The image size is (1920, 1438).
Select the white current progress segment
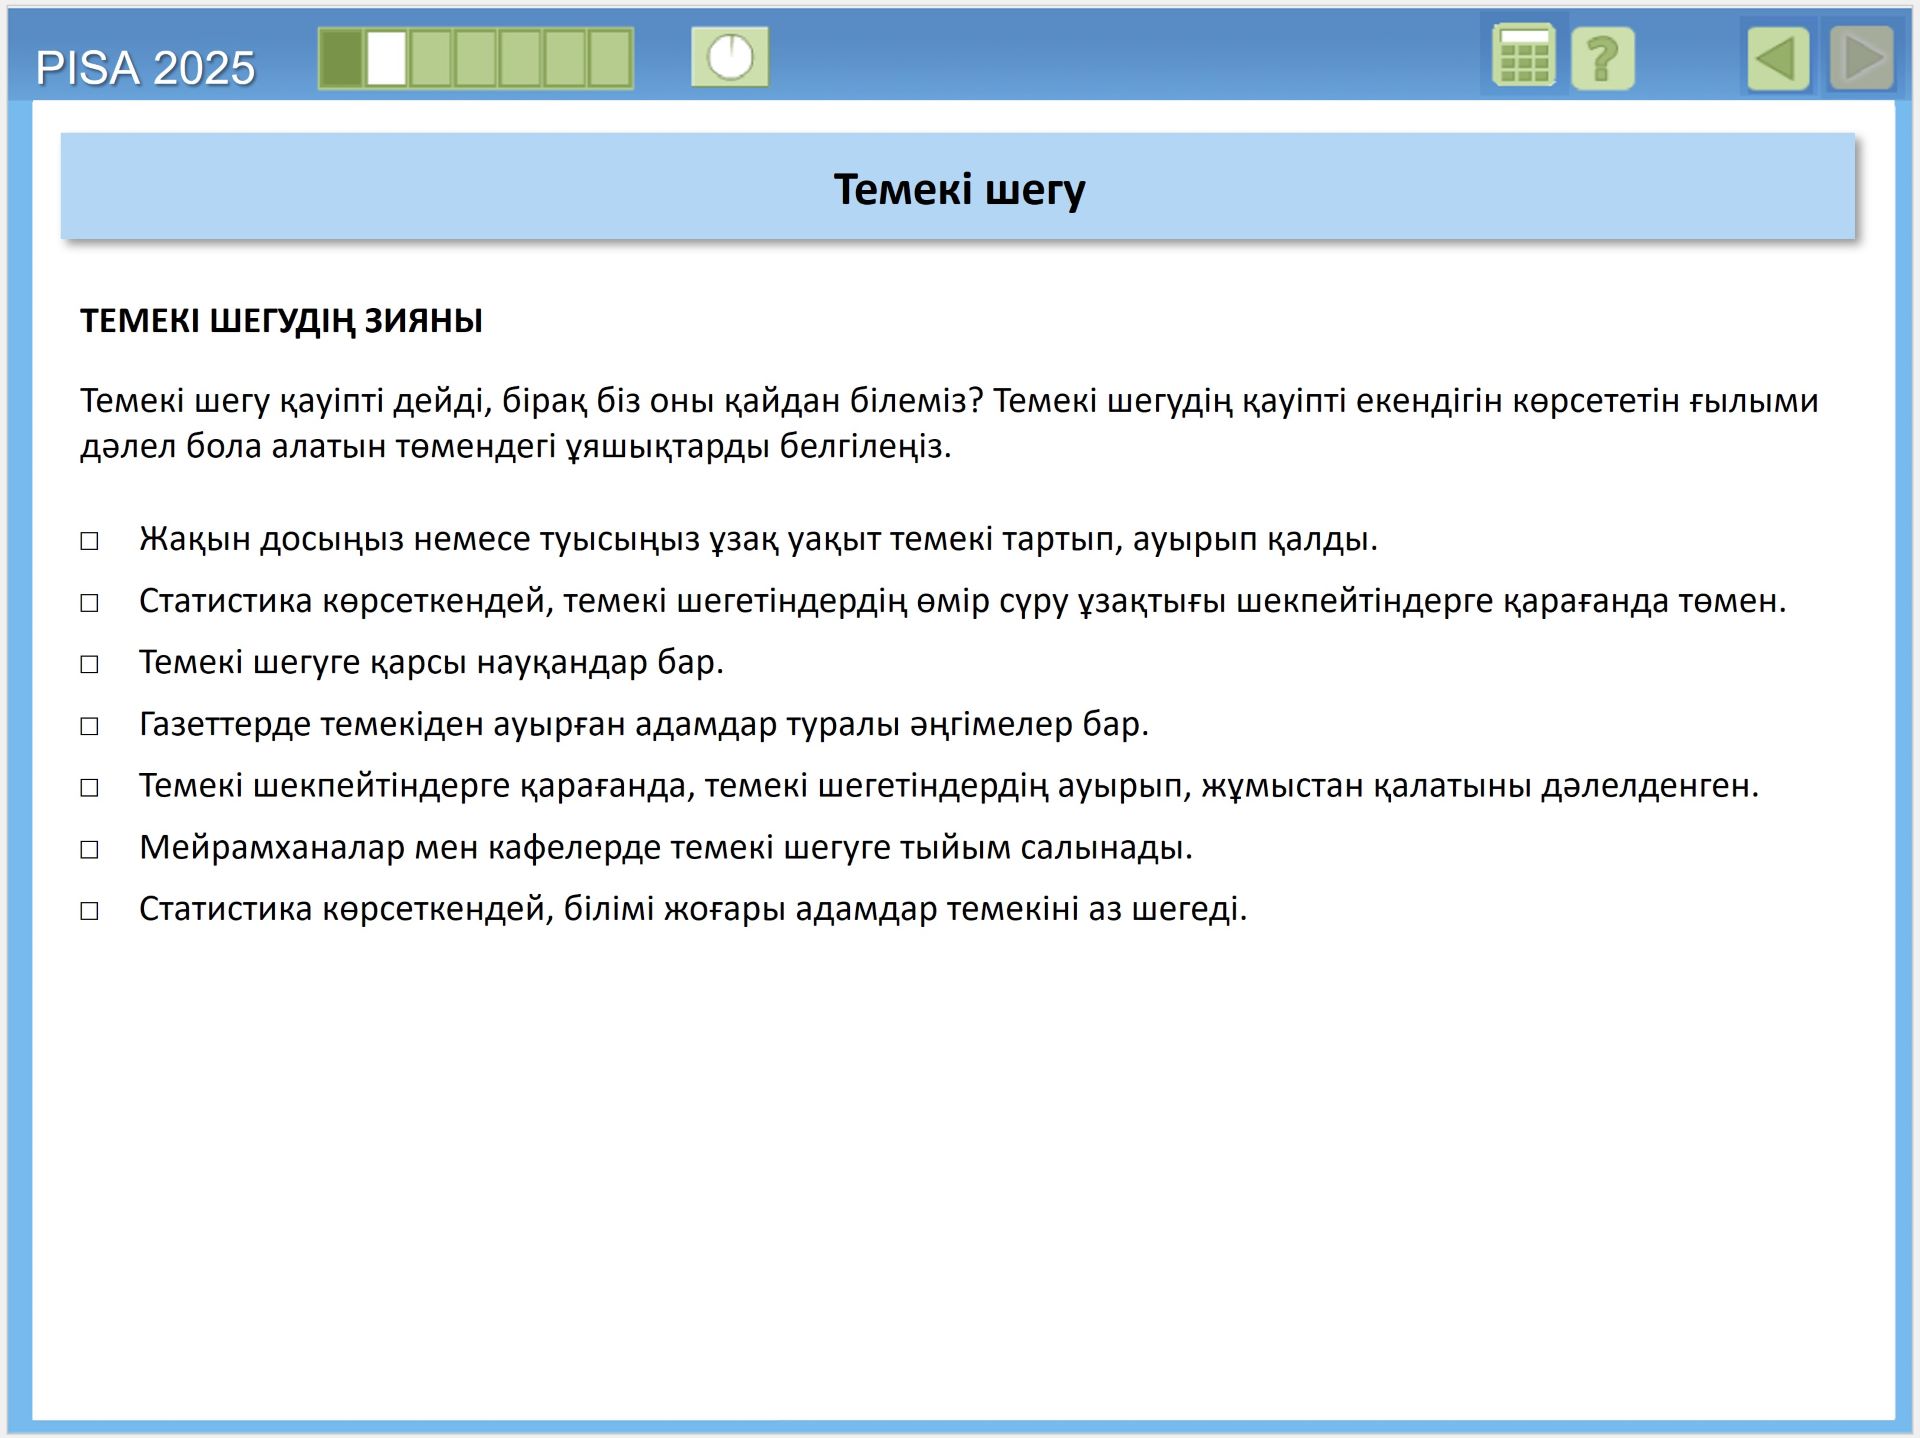click(386, 58)
